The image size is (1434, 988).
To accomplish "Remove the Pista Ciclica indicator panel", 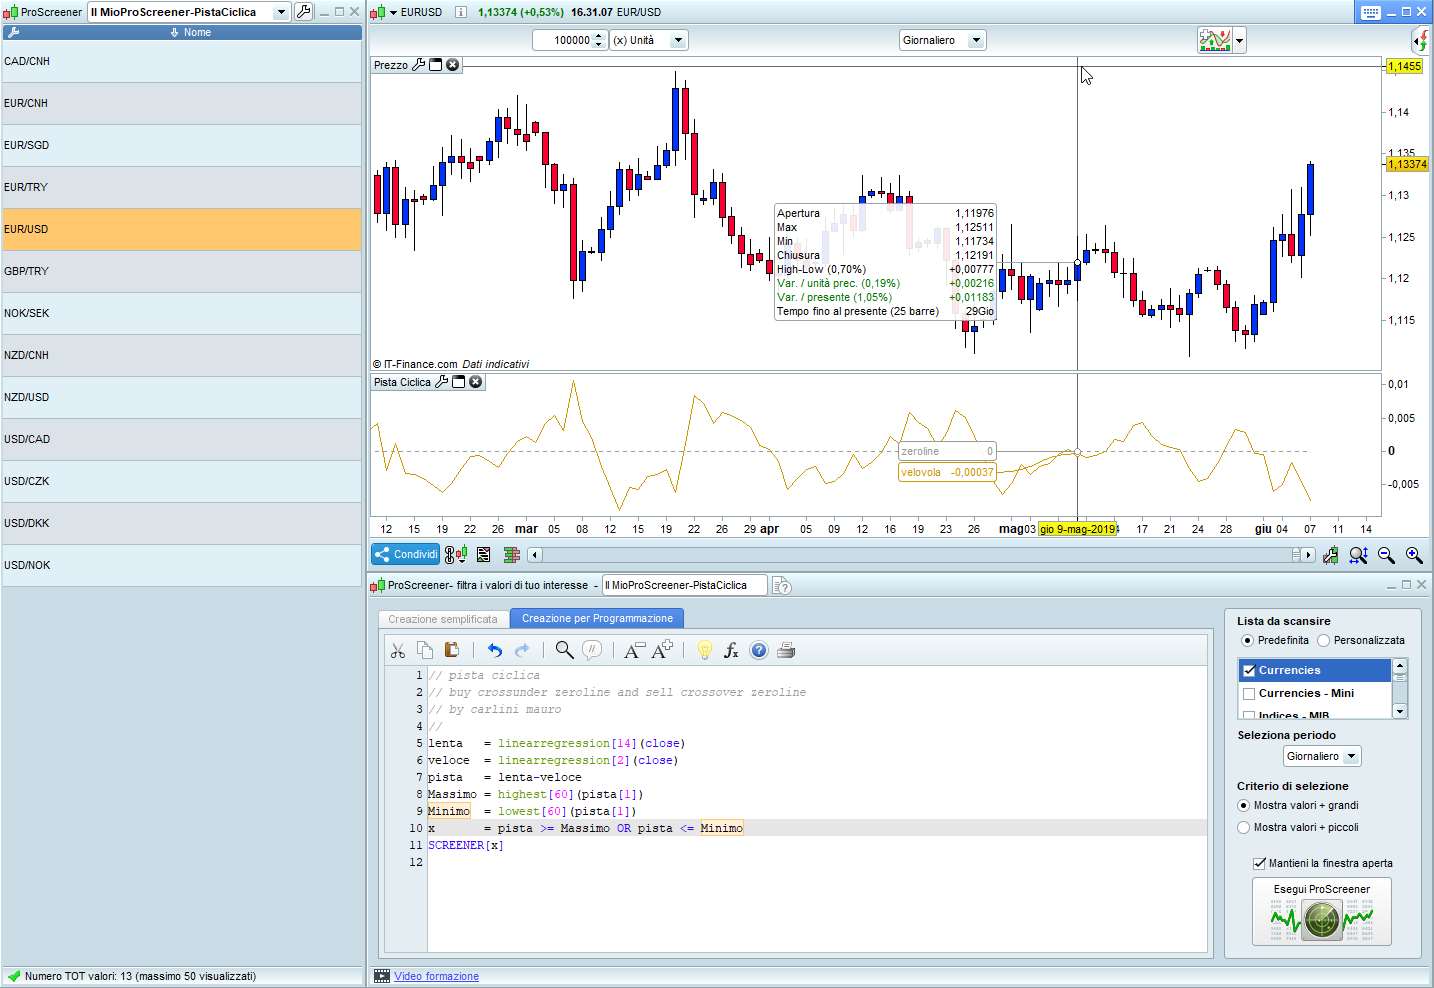I will click(475, 382).
